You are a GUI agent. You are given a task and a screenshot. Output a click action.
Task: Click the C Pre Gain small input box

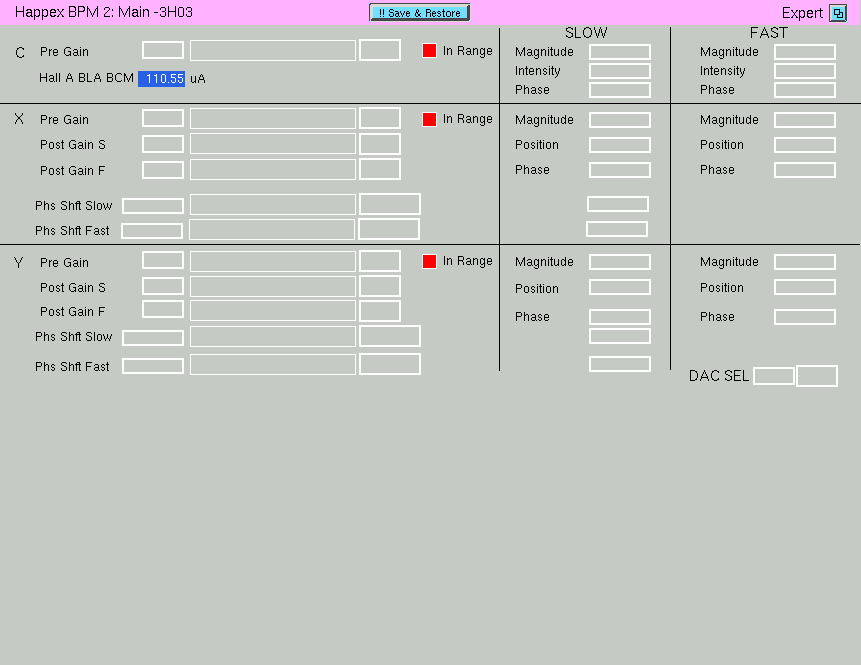point(163,50)
